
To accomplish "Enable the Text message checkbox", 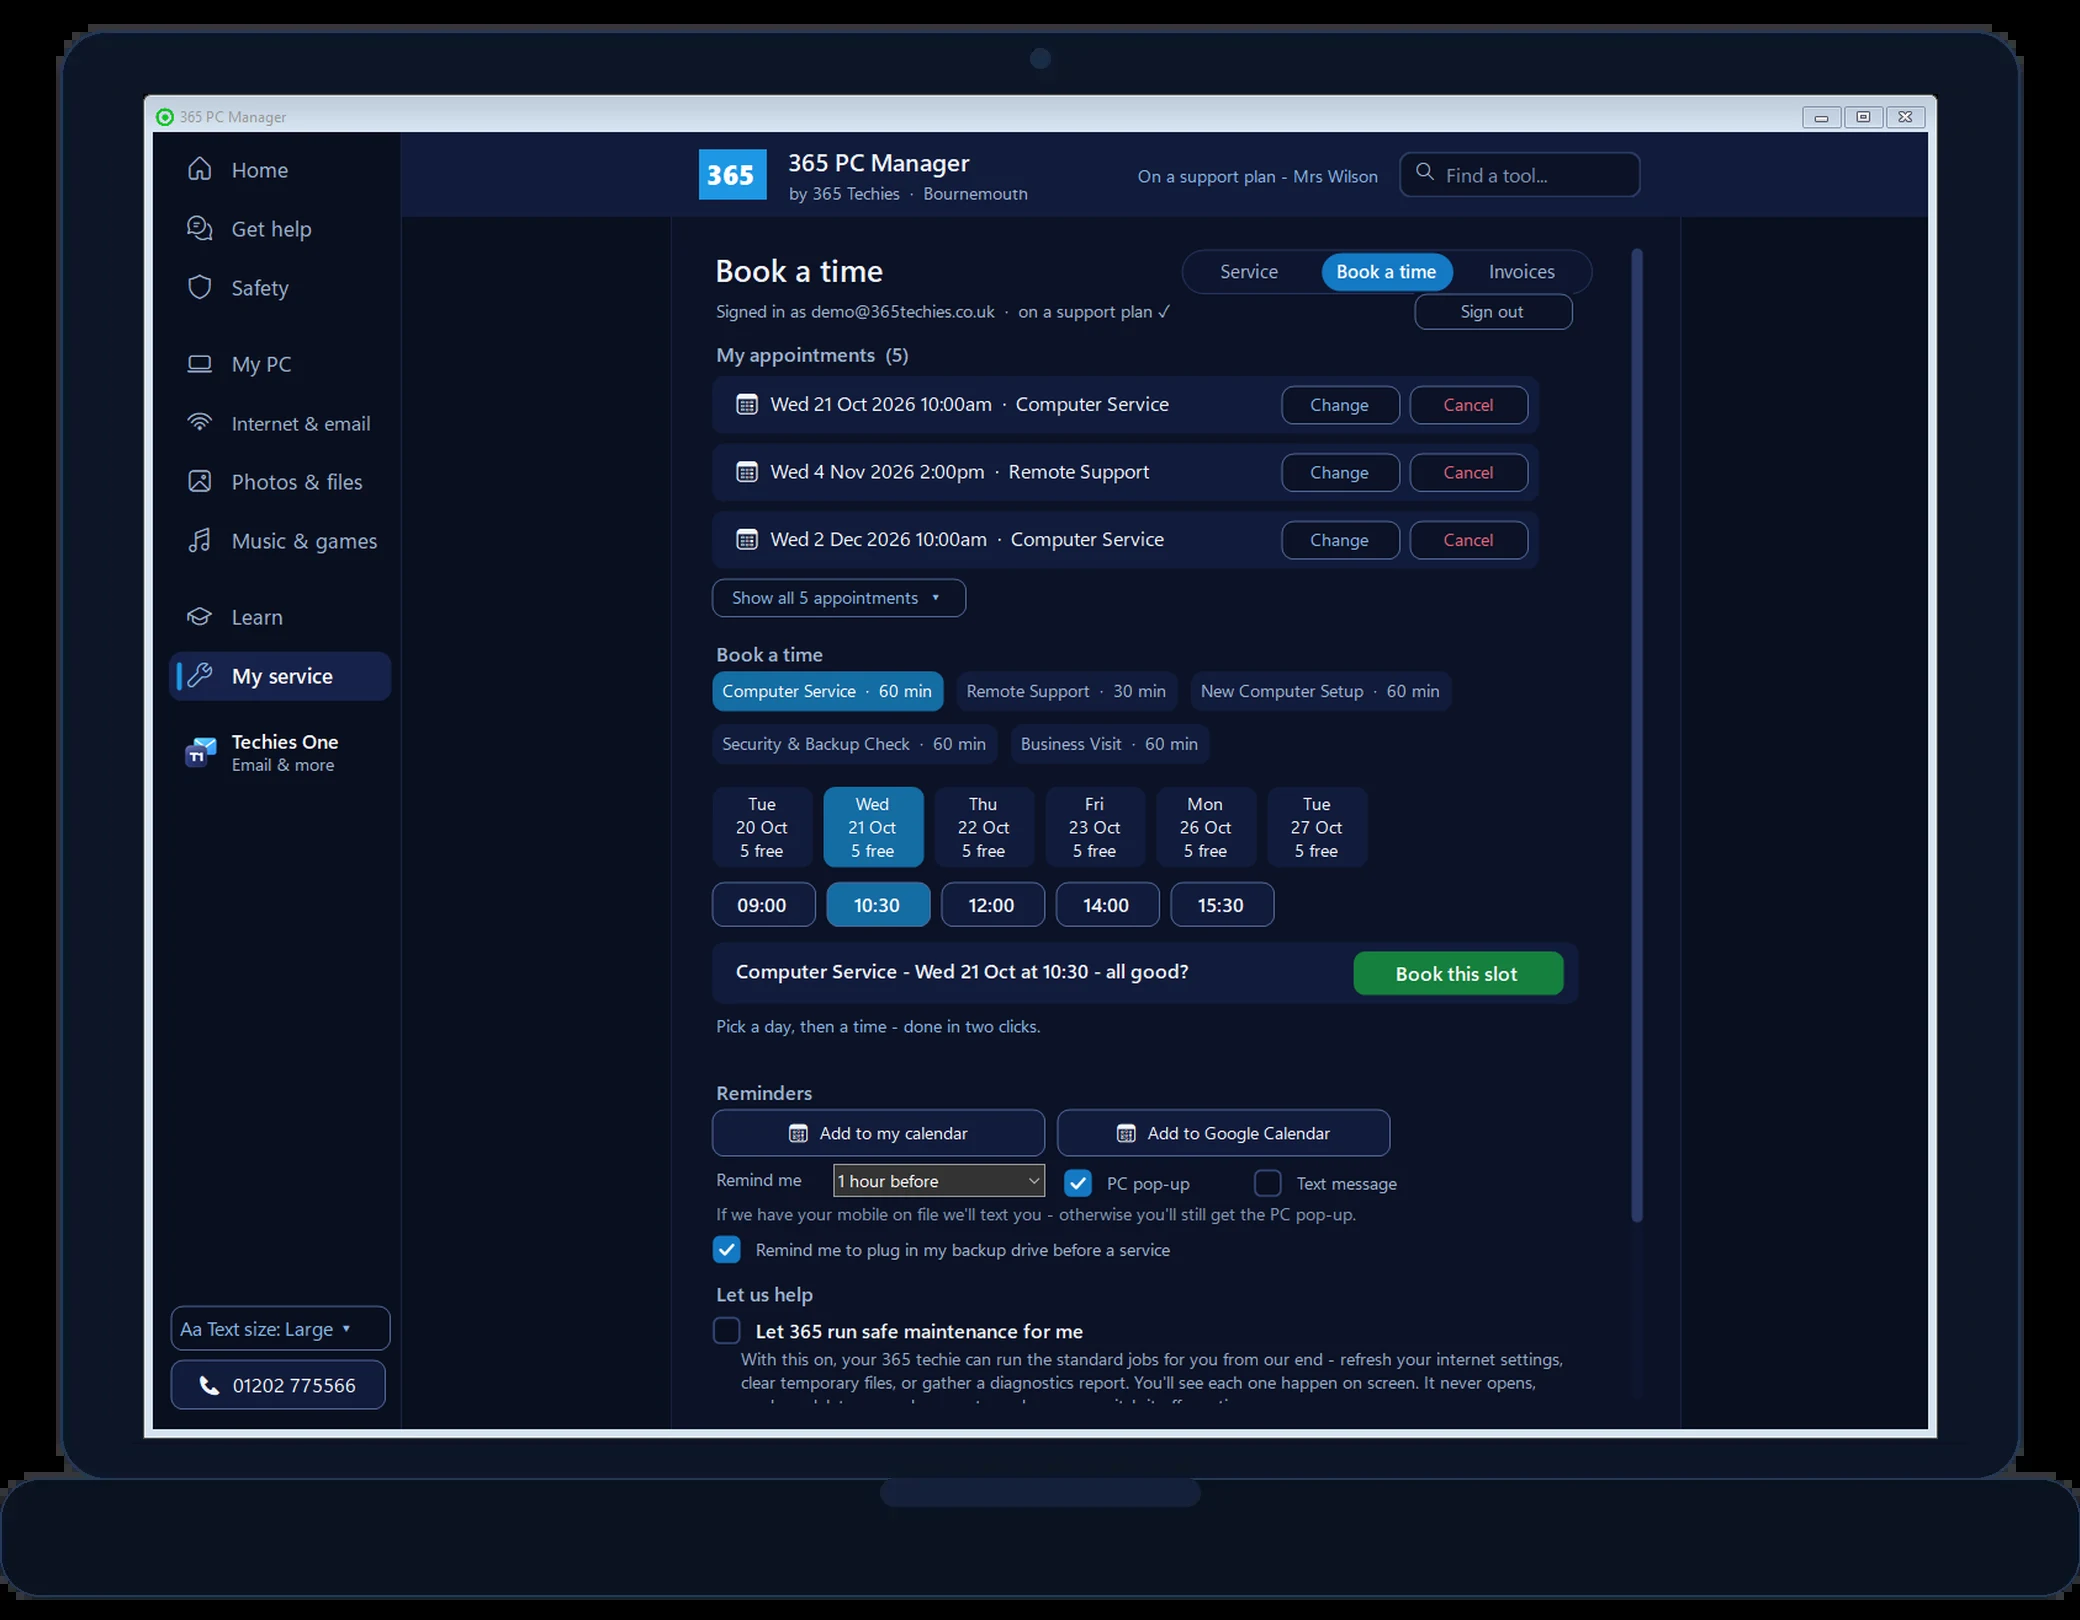I will coord(1267,1183).
